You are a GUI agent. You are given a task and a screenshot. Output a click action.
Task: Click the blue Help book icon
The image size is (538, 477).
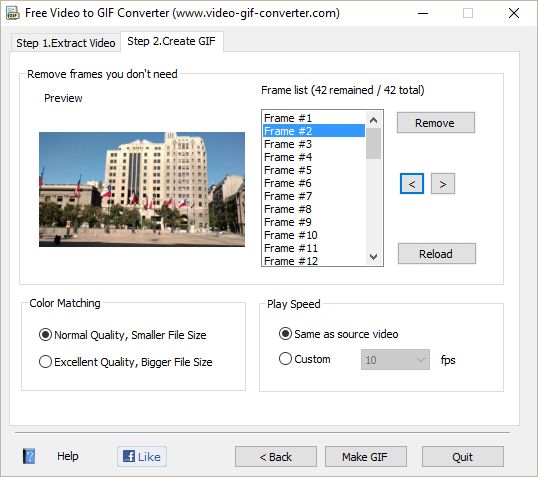coord(29,456)
